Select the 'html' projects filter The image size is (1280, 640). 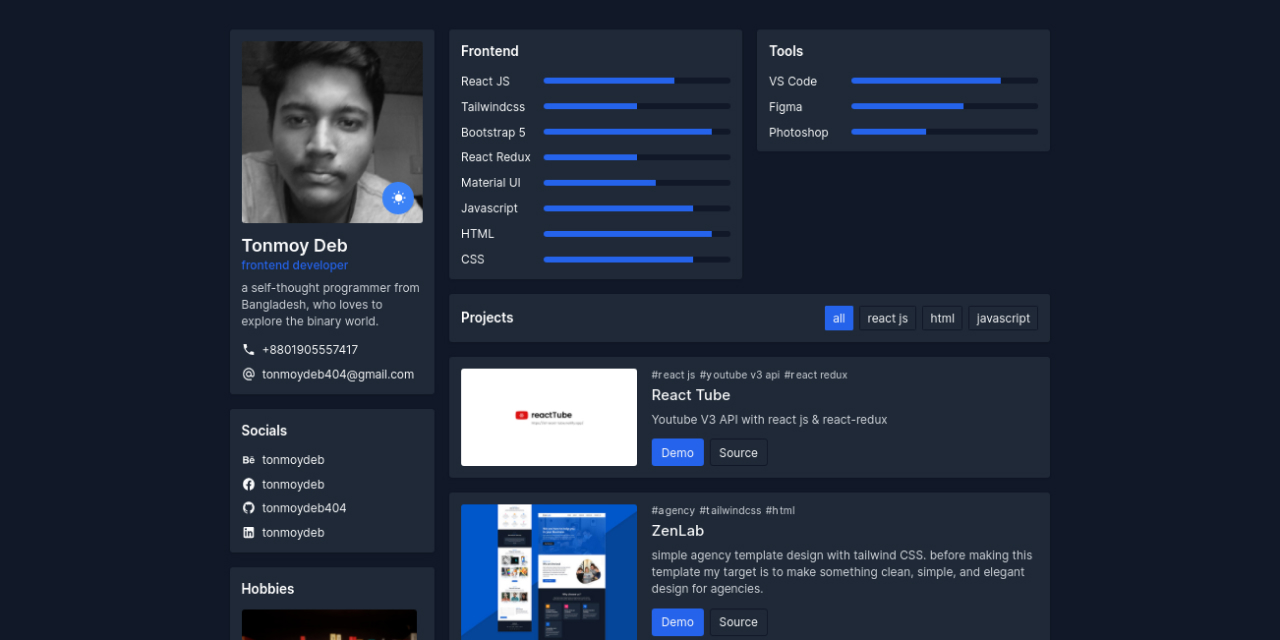[x=942, y=318]
